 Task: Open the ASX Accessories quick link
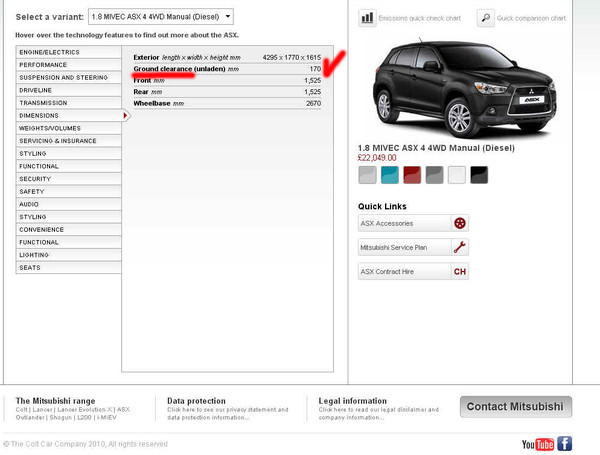coord(413,223)
